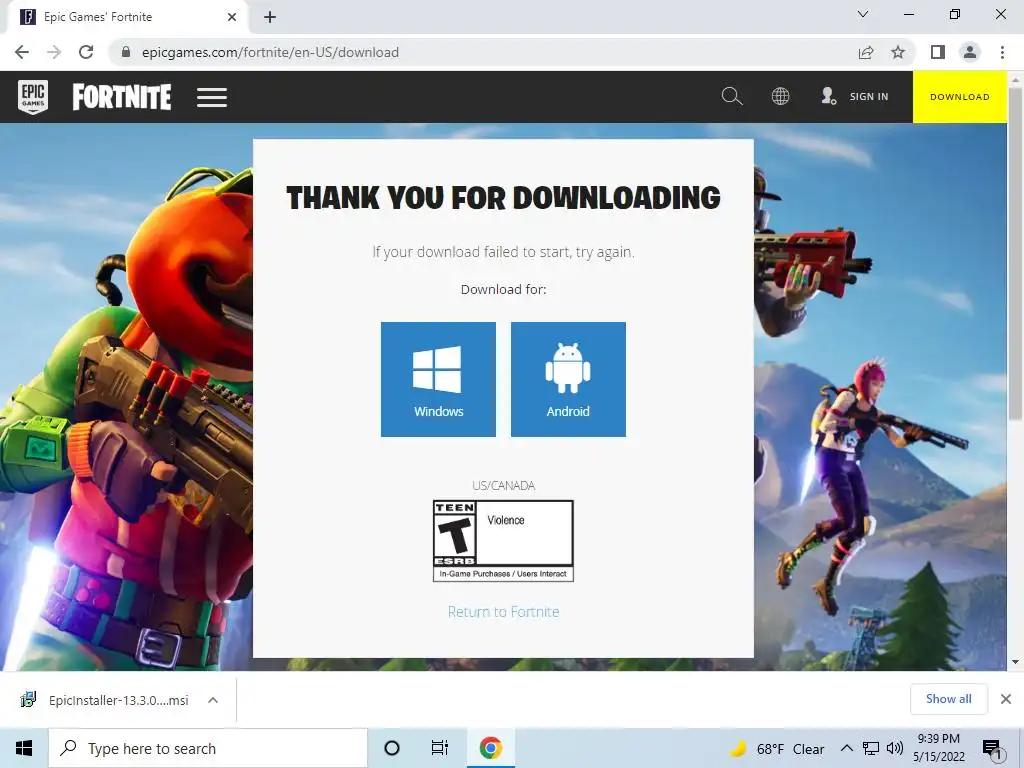The height and width of the screenshot is (768, 1024).
Task: Open the weather 68°F Clear widget
Action: click(x=777, y=748)
